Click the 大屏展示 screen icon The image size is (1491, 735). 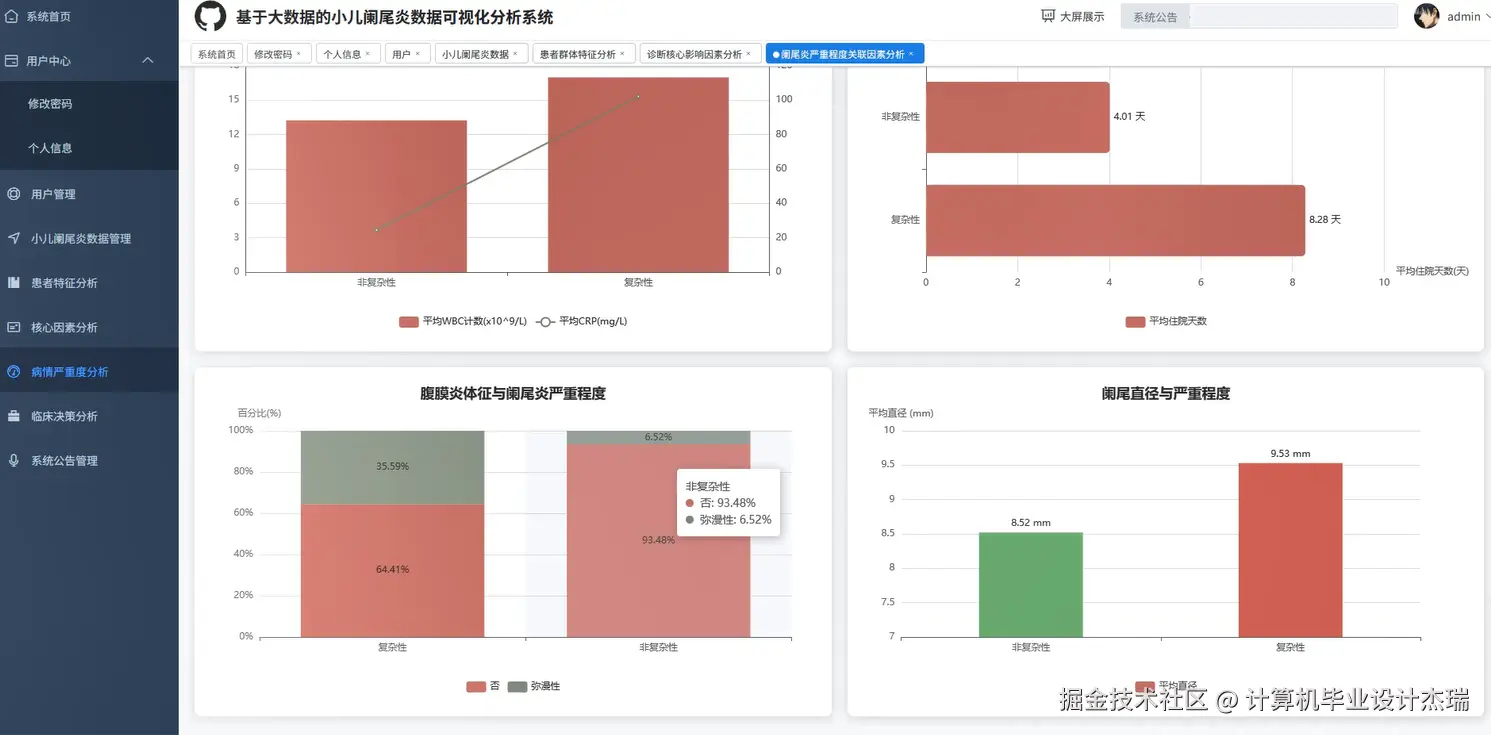point(1048,16)
